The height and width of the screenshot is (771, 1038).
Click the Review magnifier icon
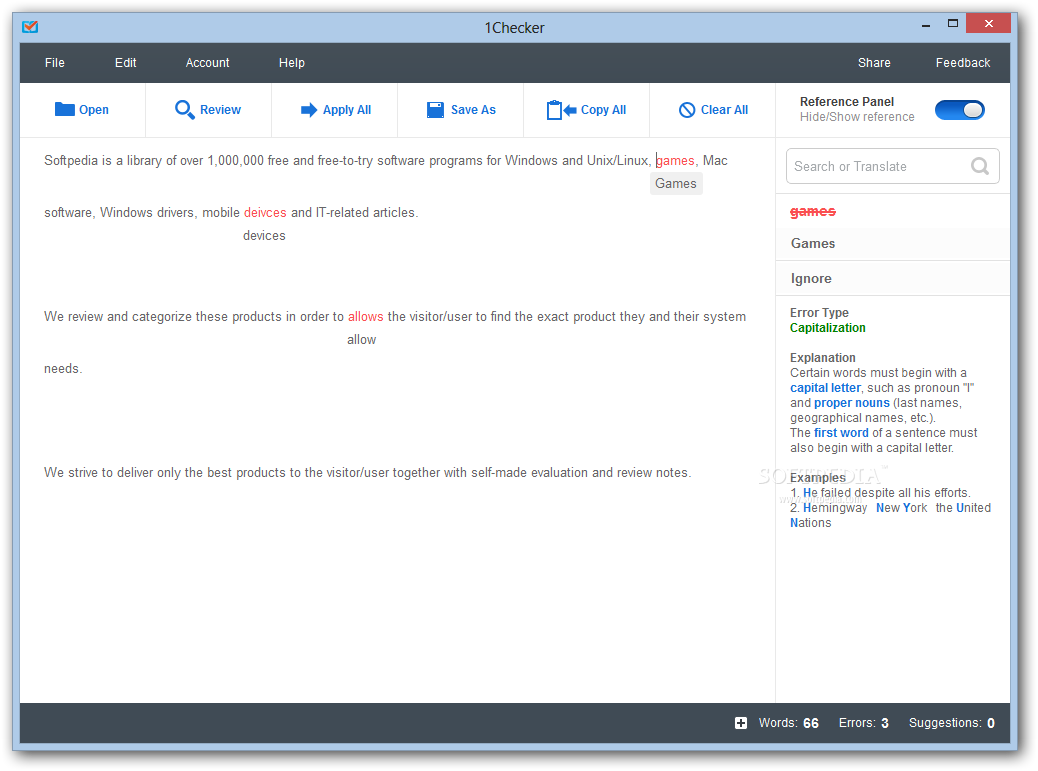[184, 109]
